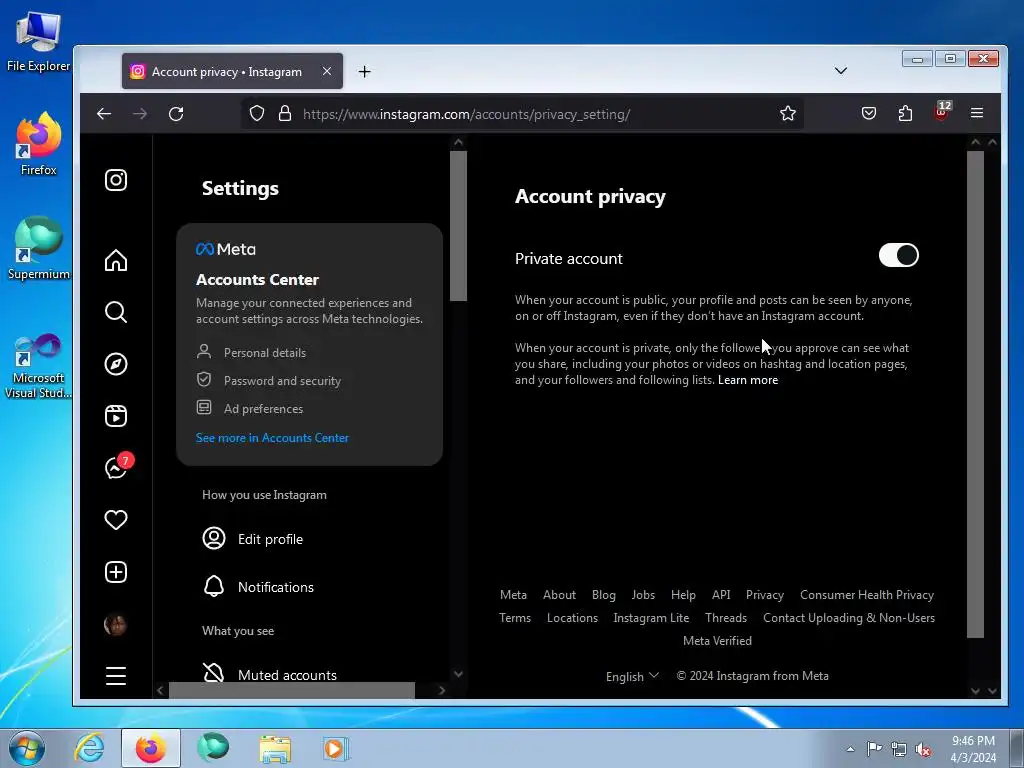The height and width of the screenshot is (768, 1024).
Task: Open the Threads footer link
Action: click(726, 618)
